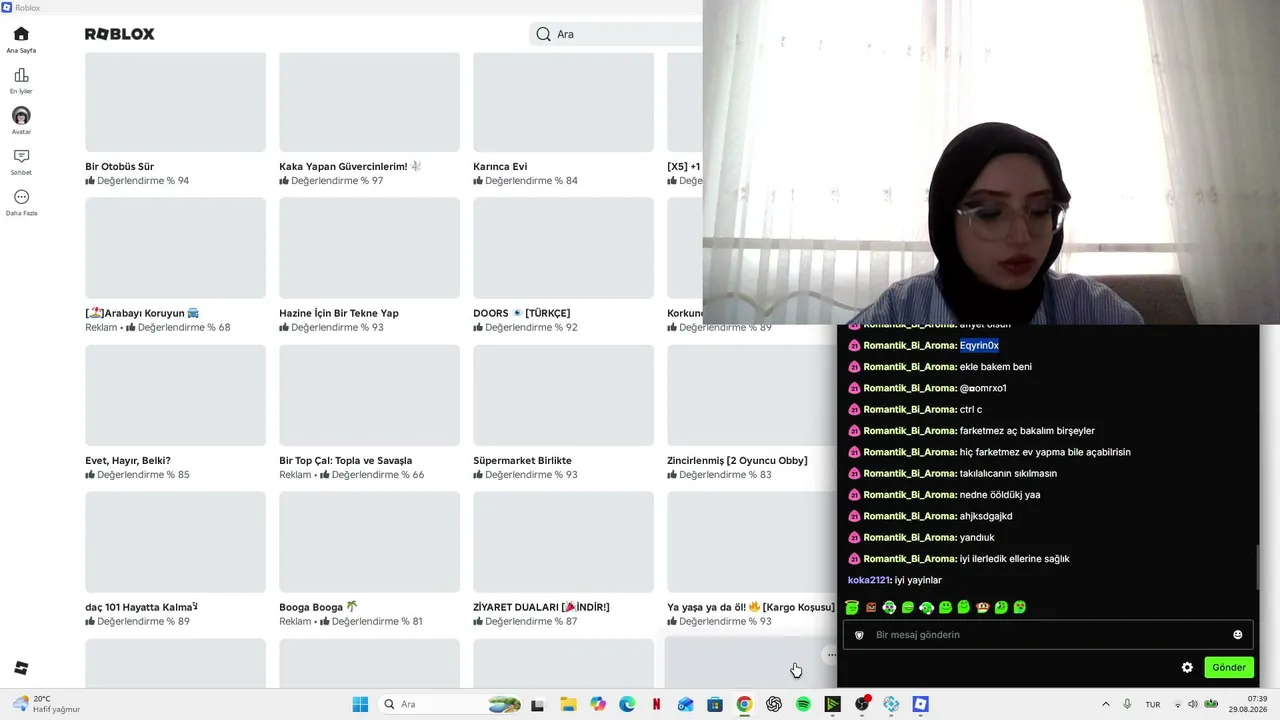Screen dimensions: 1280x720
Task: Open Zincirlenmiş [2 Oyuncu Obby] title
Action: 737,460
